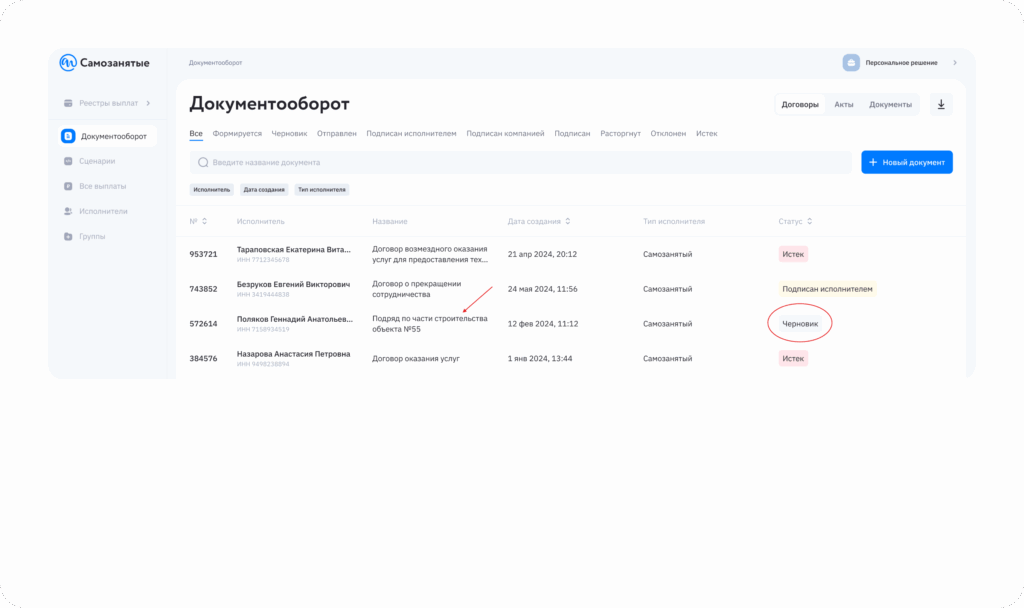
Task: Toggle the Тип исполнителя filter chip
Action: [x=322, y=189]
